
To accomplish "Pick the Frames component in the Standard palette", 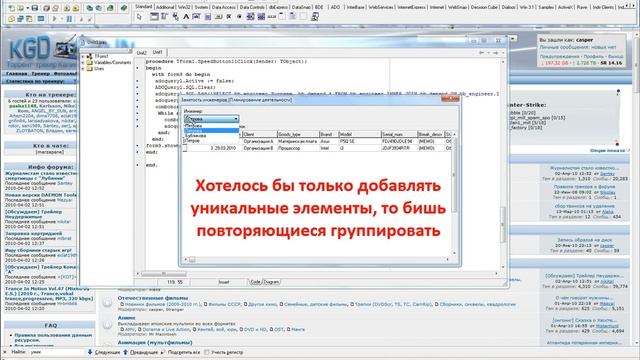I will coord(154,17).
